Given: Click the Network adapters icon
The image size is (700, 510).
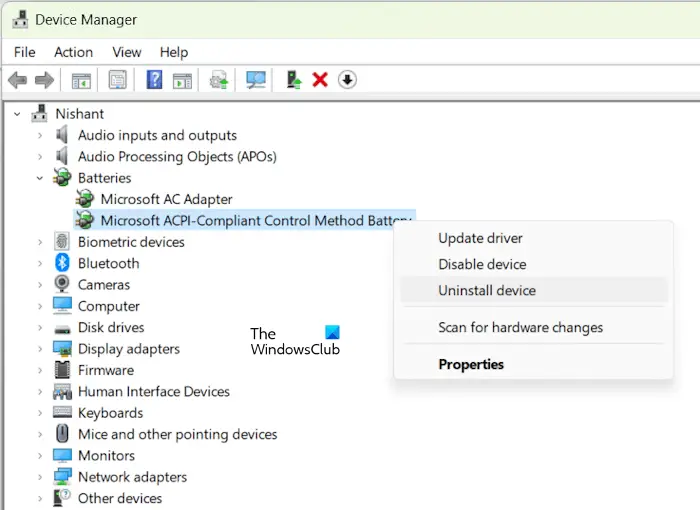Looking at the screenshot, I should 62,477.
